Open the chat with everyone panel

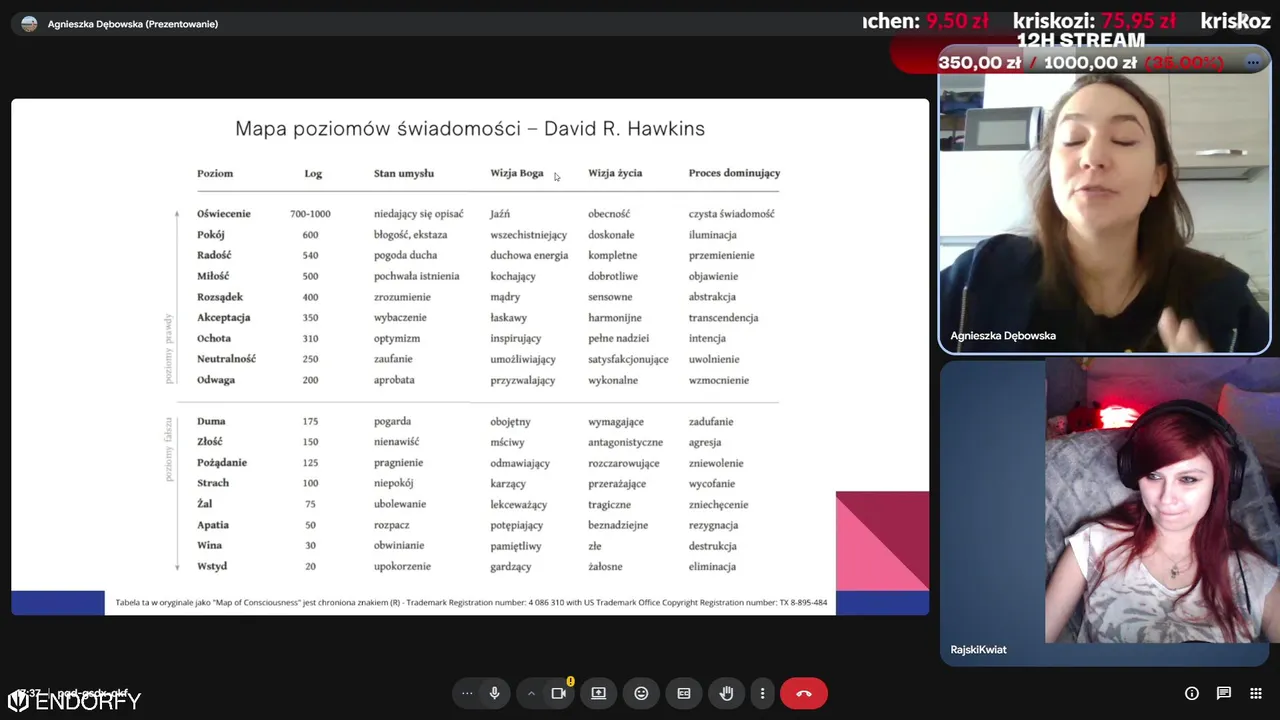coord(1224,693)
